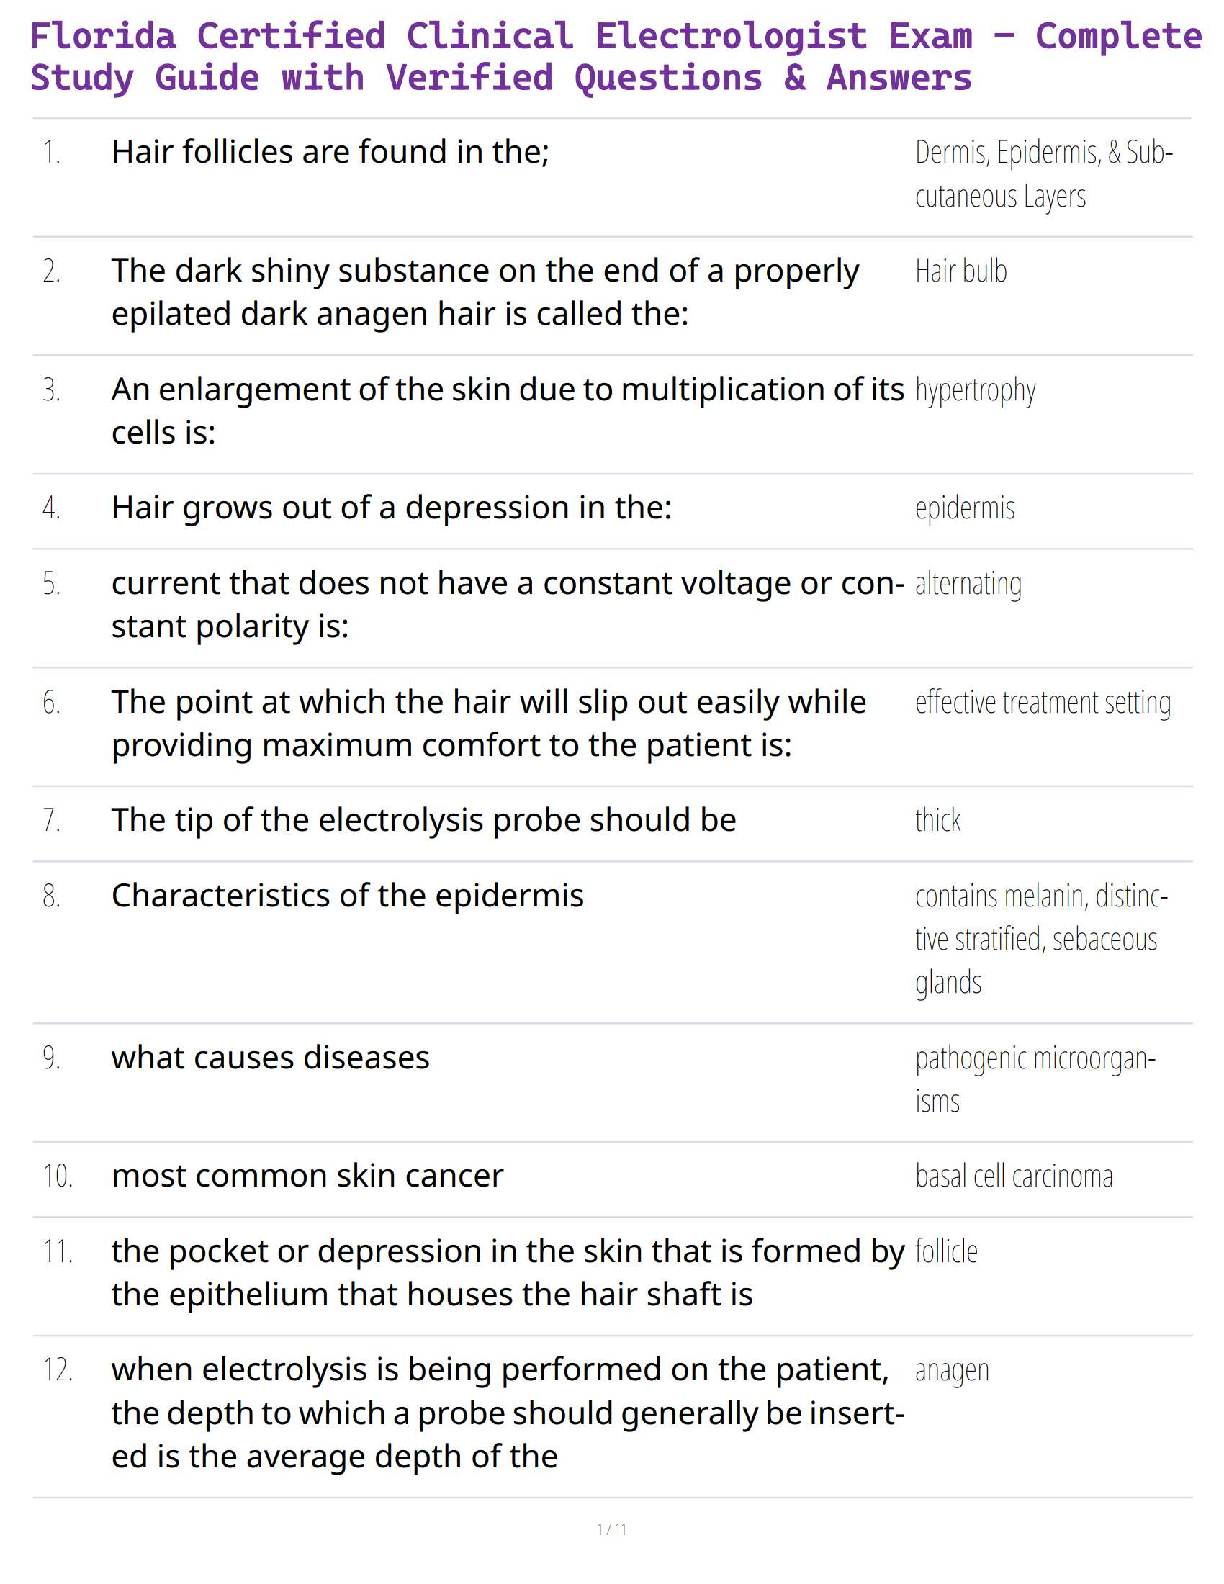Click the "effective treatment setting" answer
Image resolution: width=1224 pixels, height=1584 pixels.
pyautogui.click(x=1042, y=703)
